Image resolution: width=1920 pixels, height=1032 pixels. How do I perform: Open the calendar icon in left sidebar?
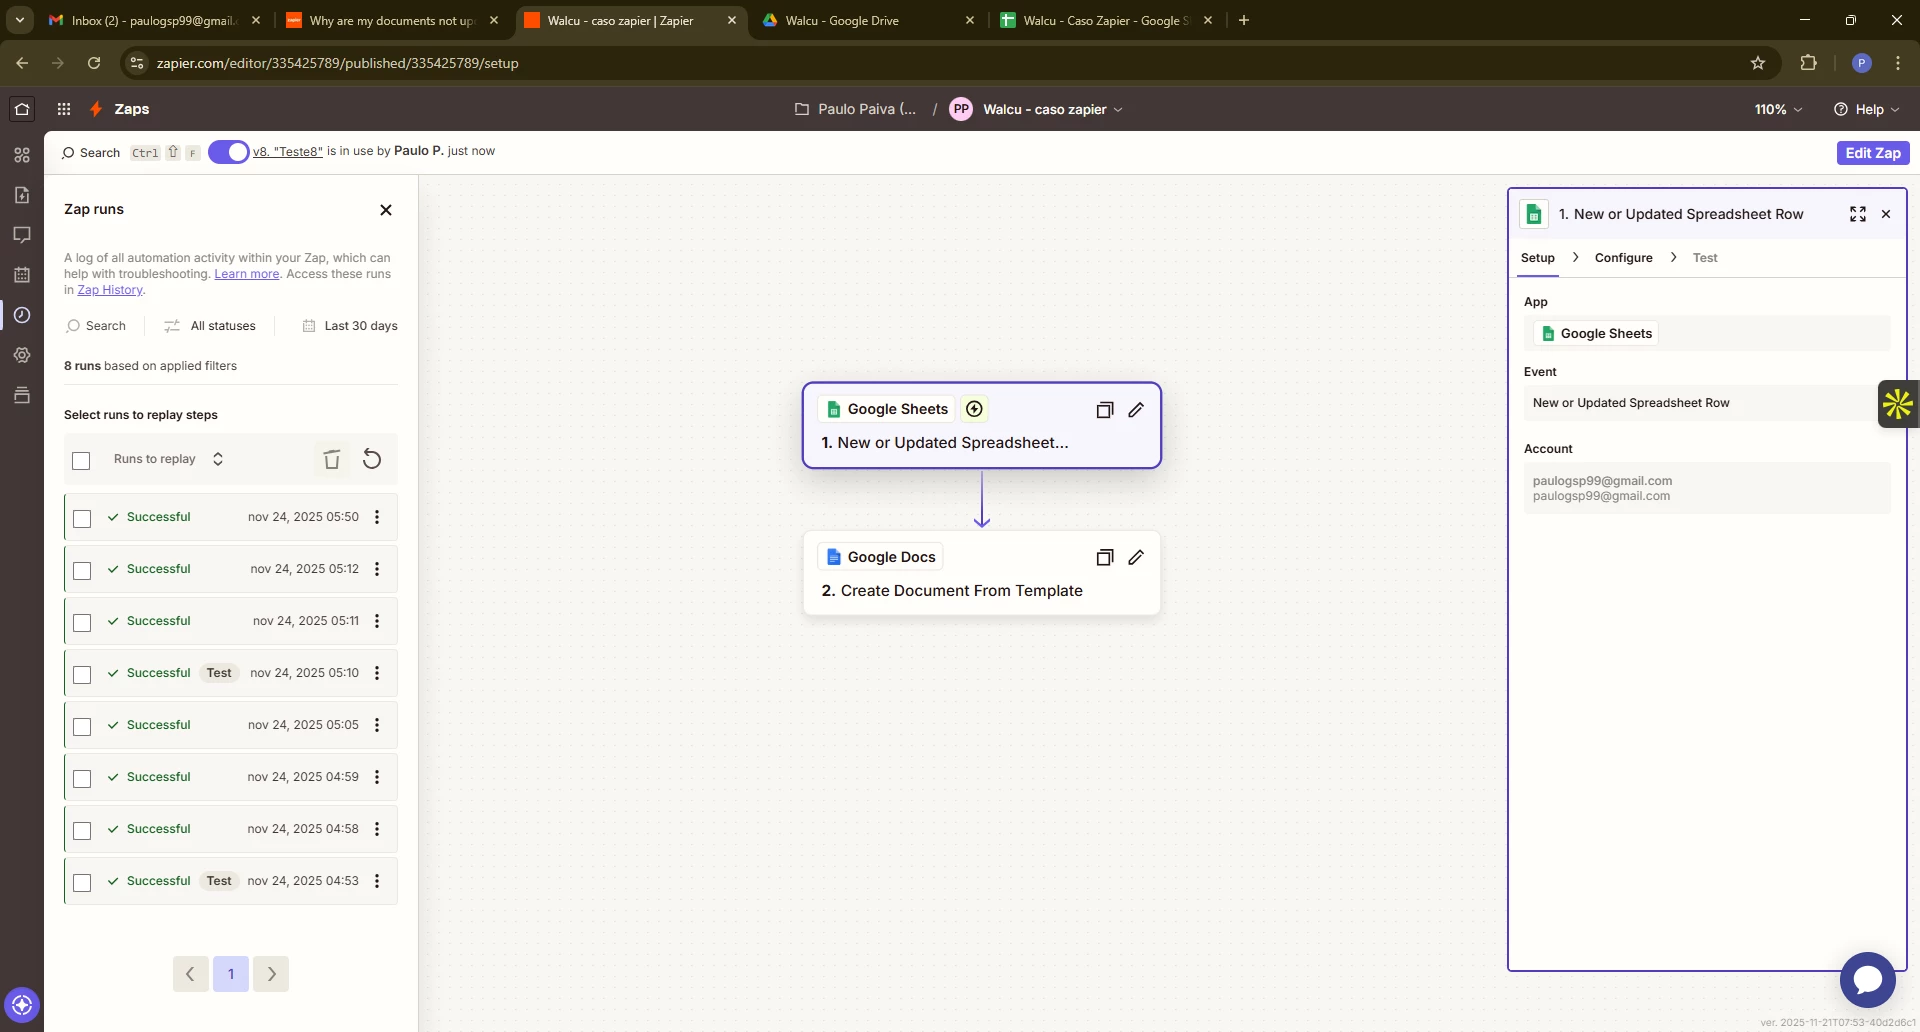(x=22, y=275)
